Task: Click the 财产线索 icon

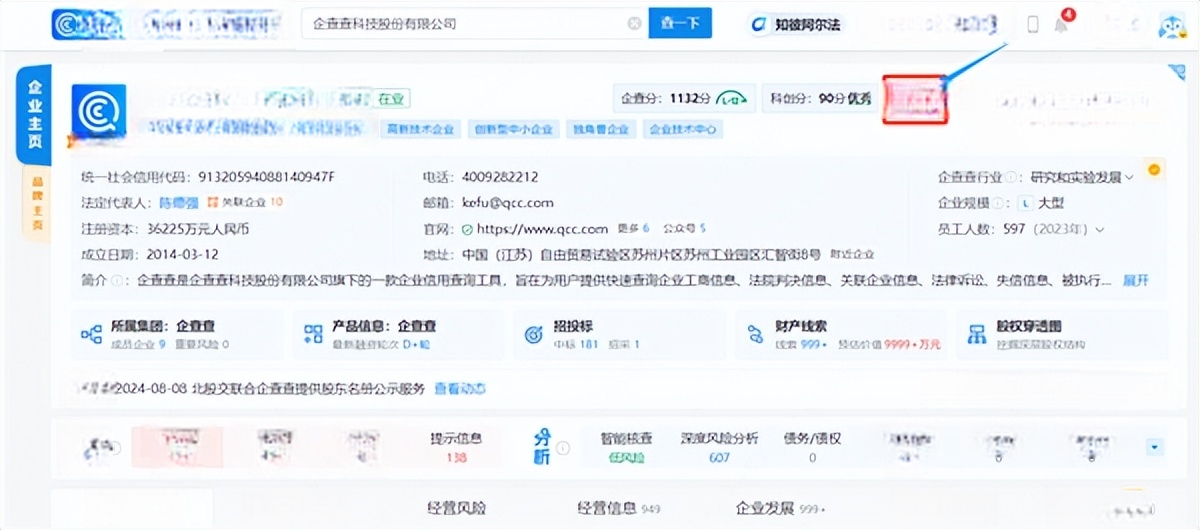Action: pyautogui.click(x=757, y=335)
